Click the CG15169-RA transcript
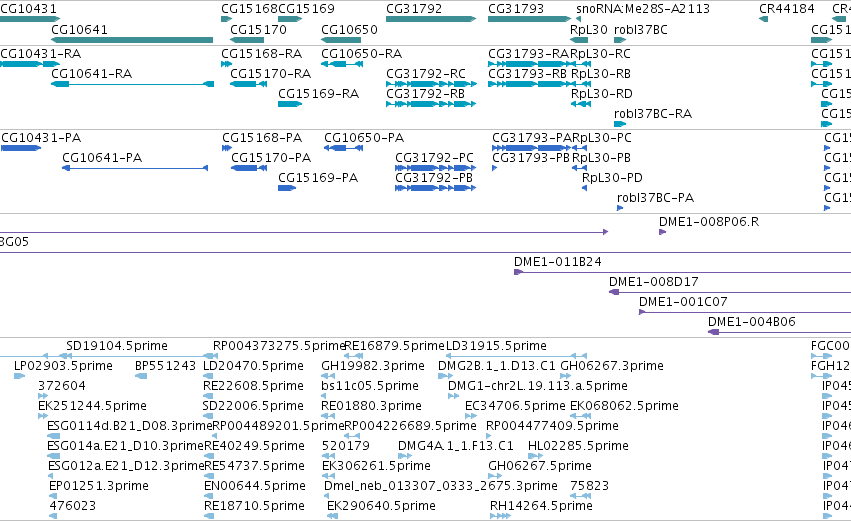Viewport: 851px width, 521px height. click(290, 104)
